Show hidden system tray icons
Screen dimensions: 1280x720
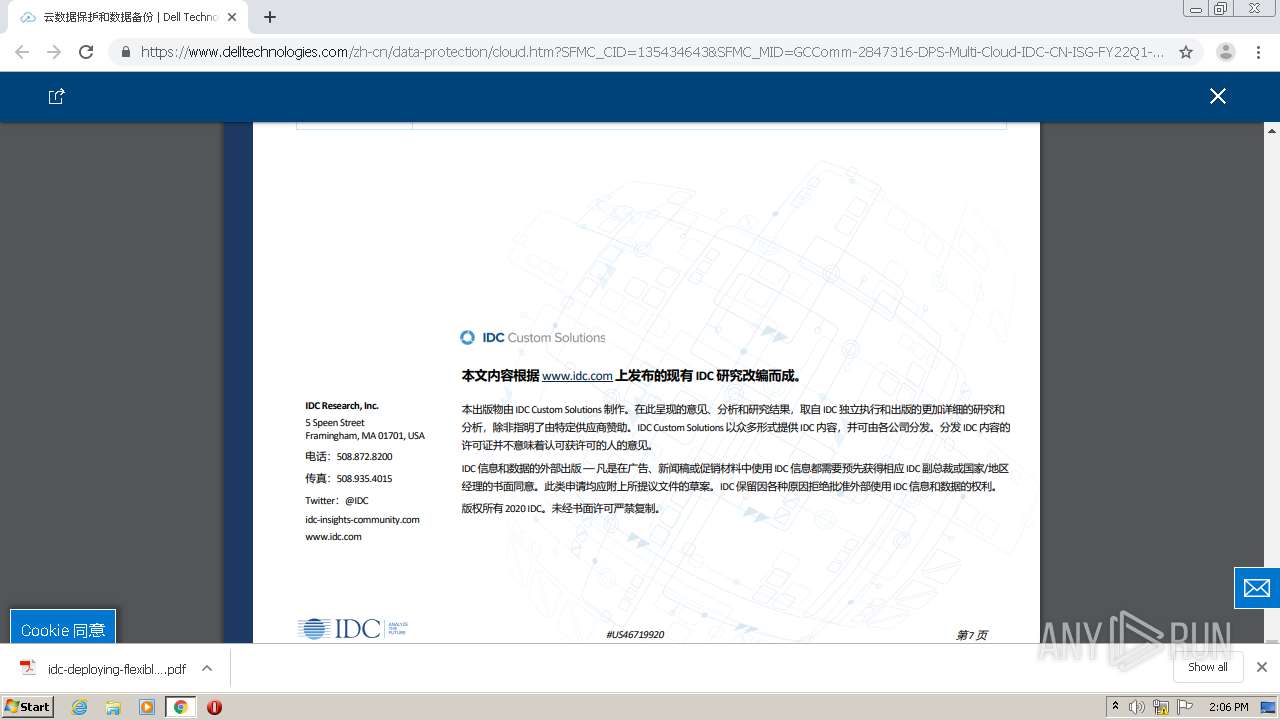[1115, 707]
